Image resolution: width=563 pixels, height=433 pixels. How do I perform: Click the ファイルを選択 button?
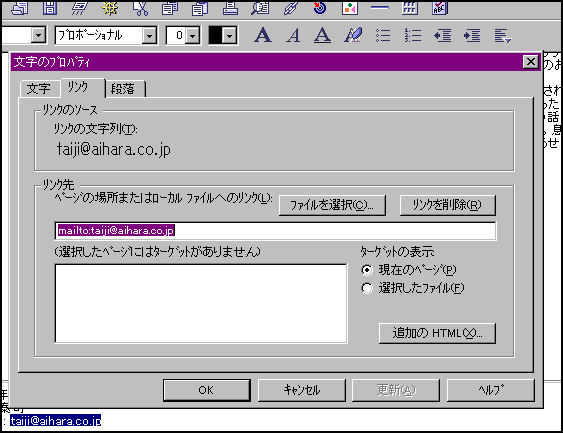pos(332,205)
